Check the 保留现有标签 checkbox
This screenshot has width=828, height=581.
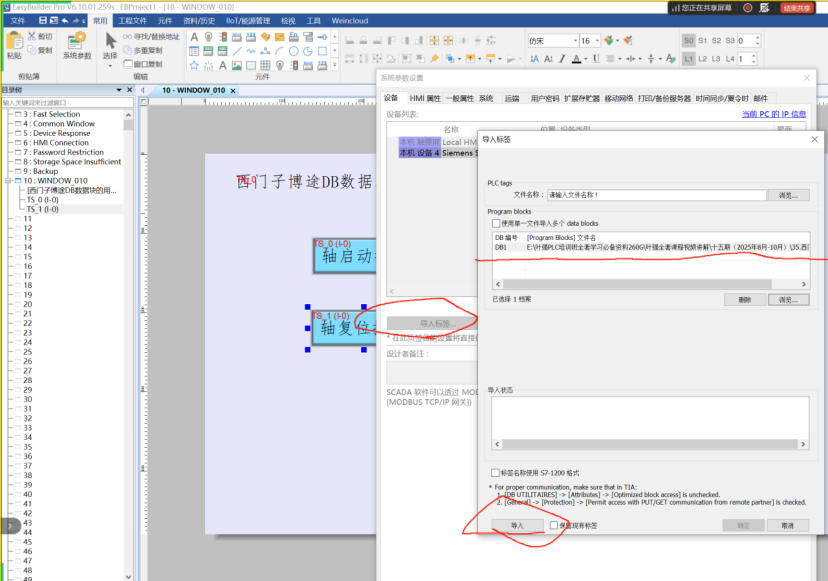553,526
